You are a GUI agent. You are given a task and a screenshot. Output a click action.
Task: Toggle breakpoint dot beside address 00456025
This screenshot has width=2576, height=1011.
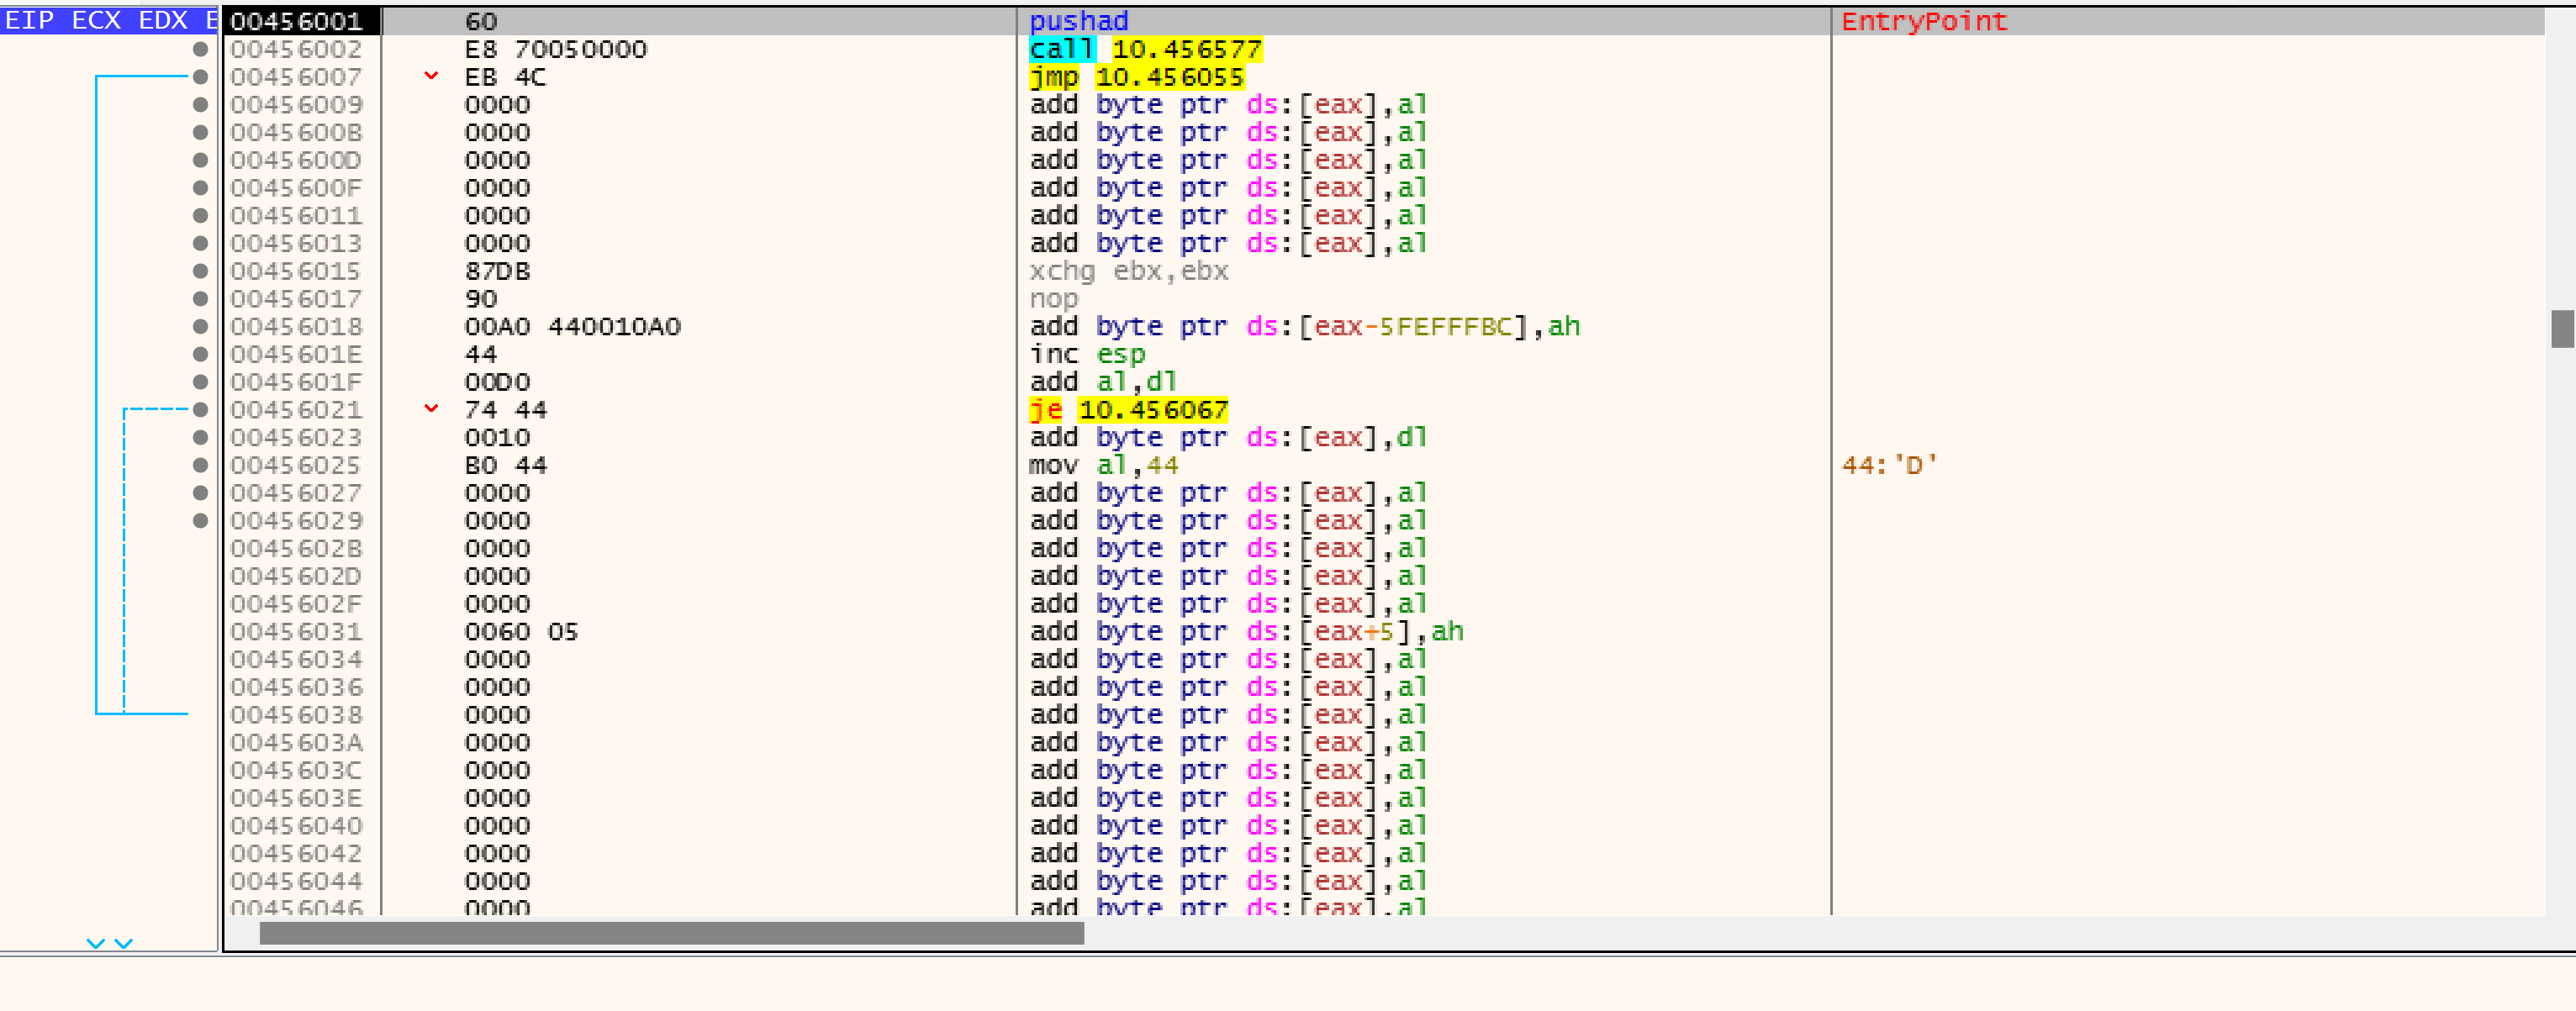click(x=200, y=465)
